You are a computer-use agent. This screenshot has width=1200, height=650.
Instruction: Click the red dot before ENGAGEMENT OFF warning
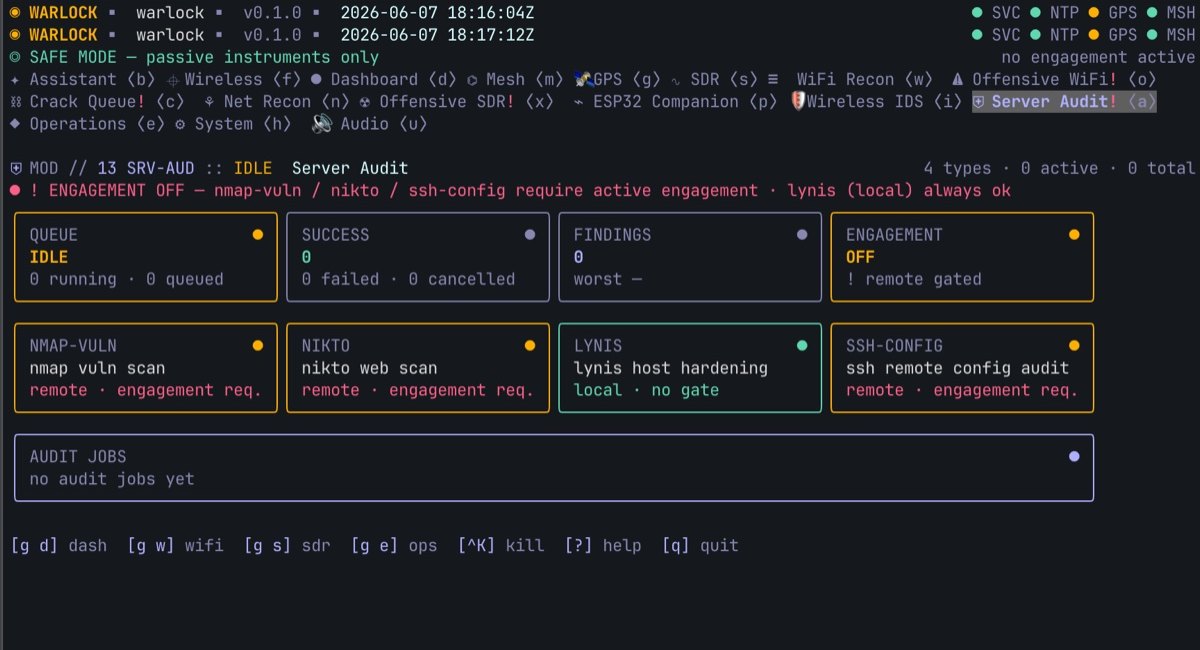pos(15,190)
